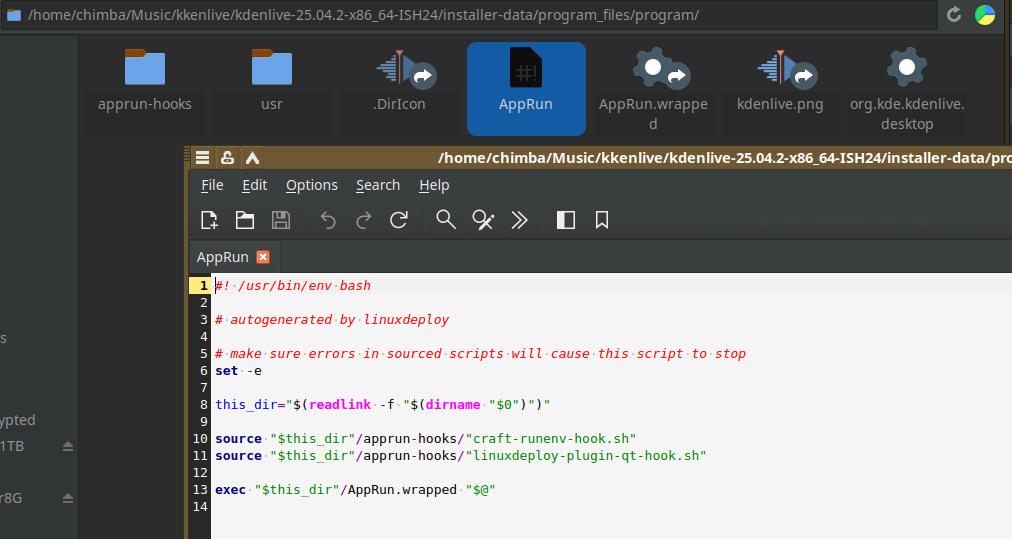Open the Edit menu
The height and width of the screenshot is (539, 1012).
(x=254, y=185)
